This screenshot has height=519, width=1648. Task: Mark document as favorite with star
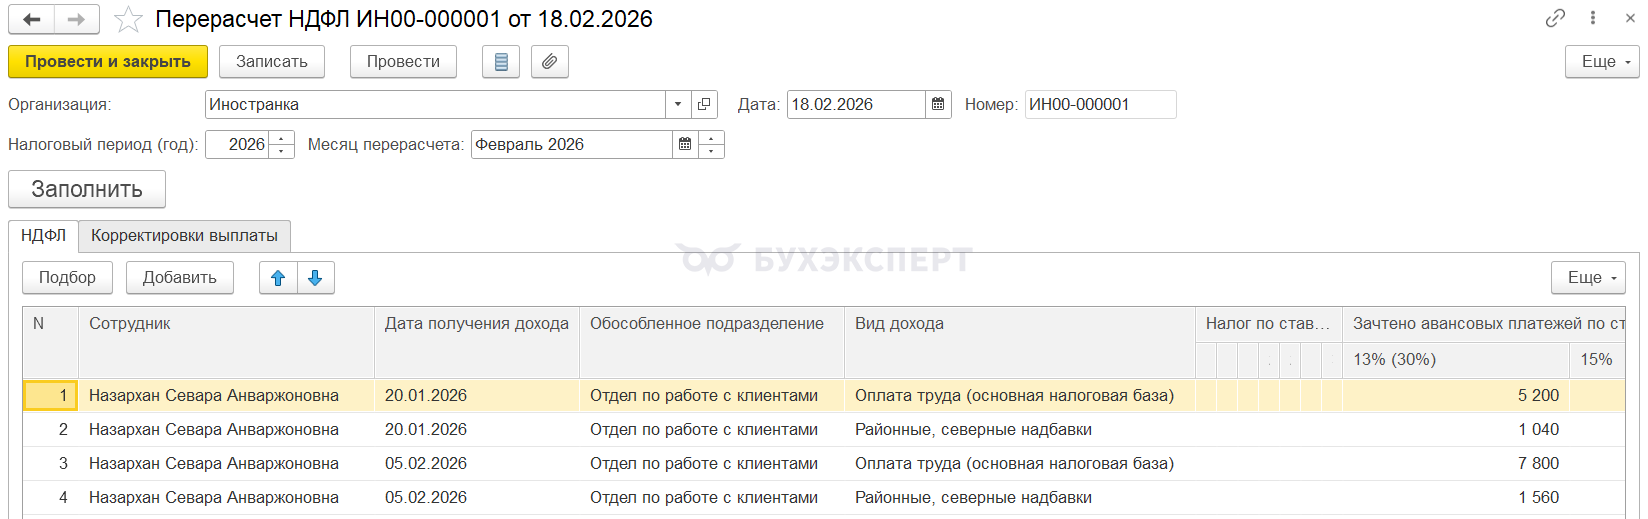tap(128, 19)
